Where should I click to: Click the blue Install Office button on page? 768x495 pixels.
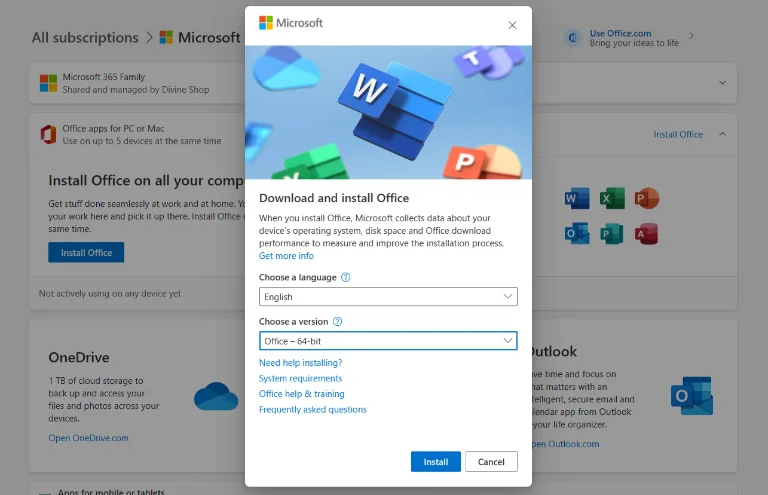click(86, 253)
